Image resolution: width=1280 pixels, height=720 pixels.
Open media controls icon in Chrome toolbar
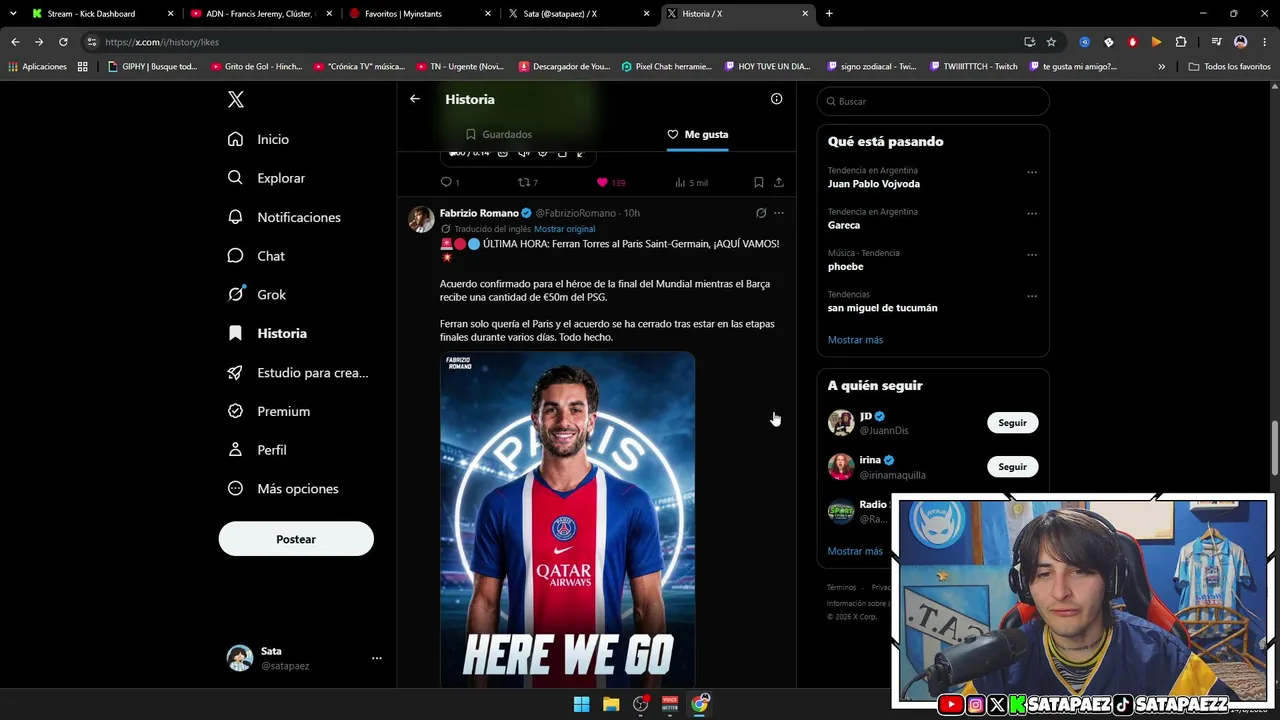coord(1216,42)
